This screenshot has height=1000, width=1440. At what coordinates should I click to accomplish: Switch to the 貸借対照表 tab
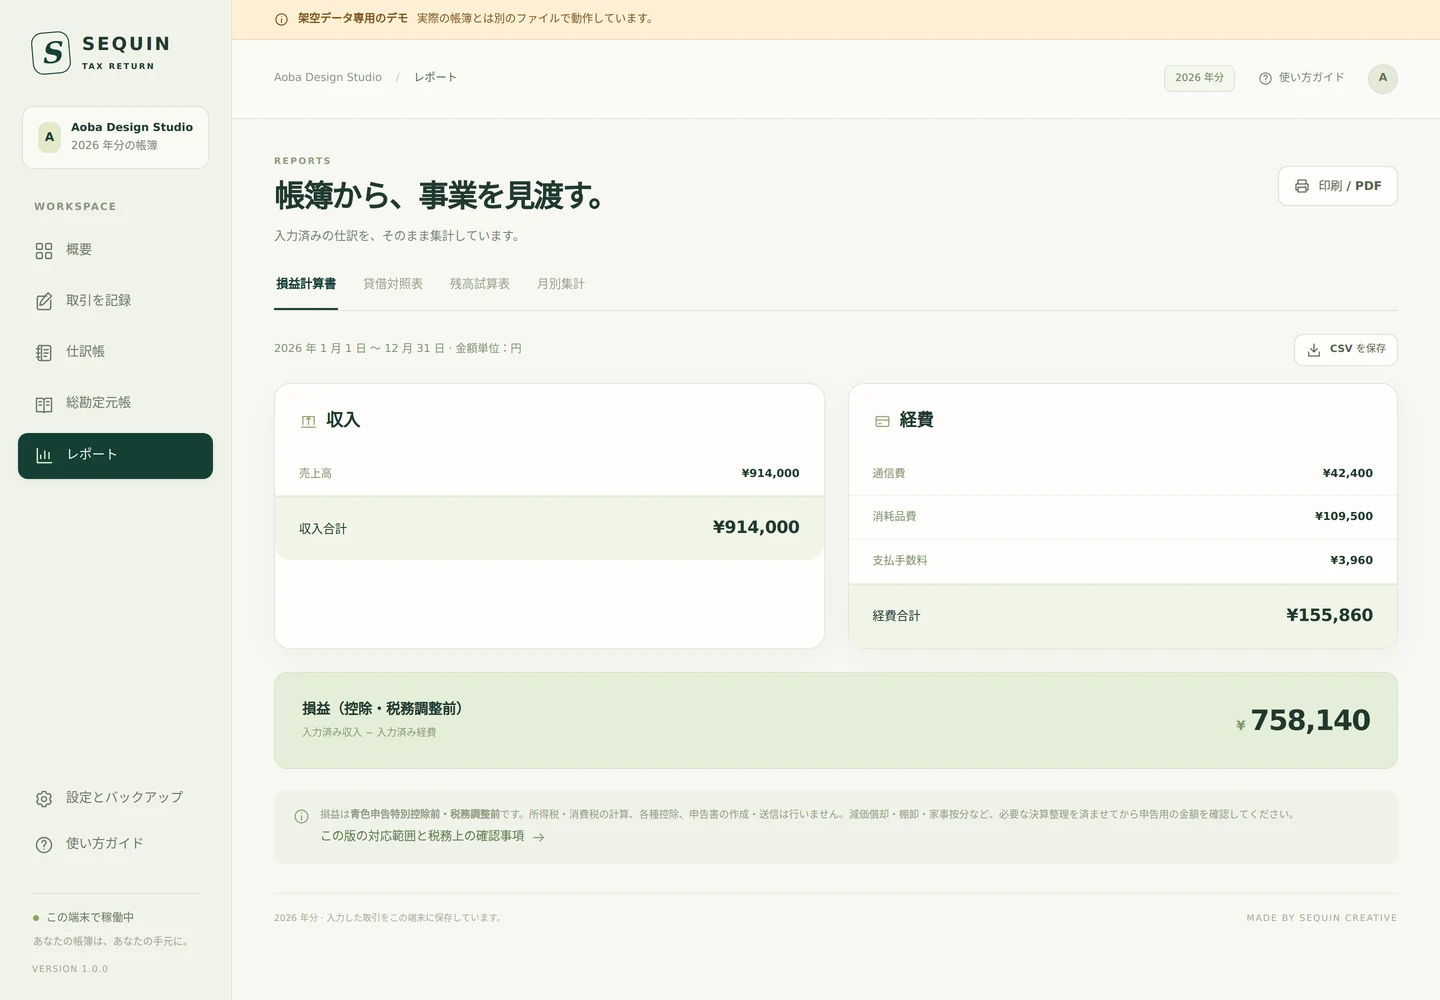(x=393, y=285)
